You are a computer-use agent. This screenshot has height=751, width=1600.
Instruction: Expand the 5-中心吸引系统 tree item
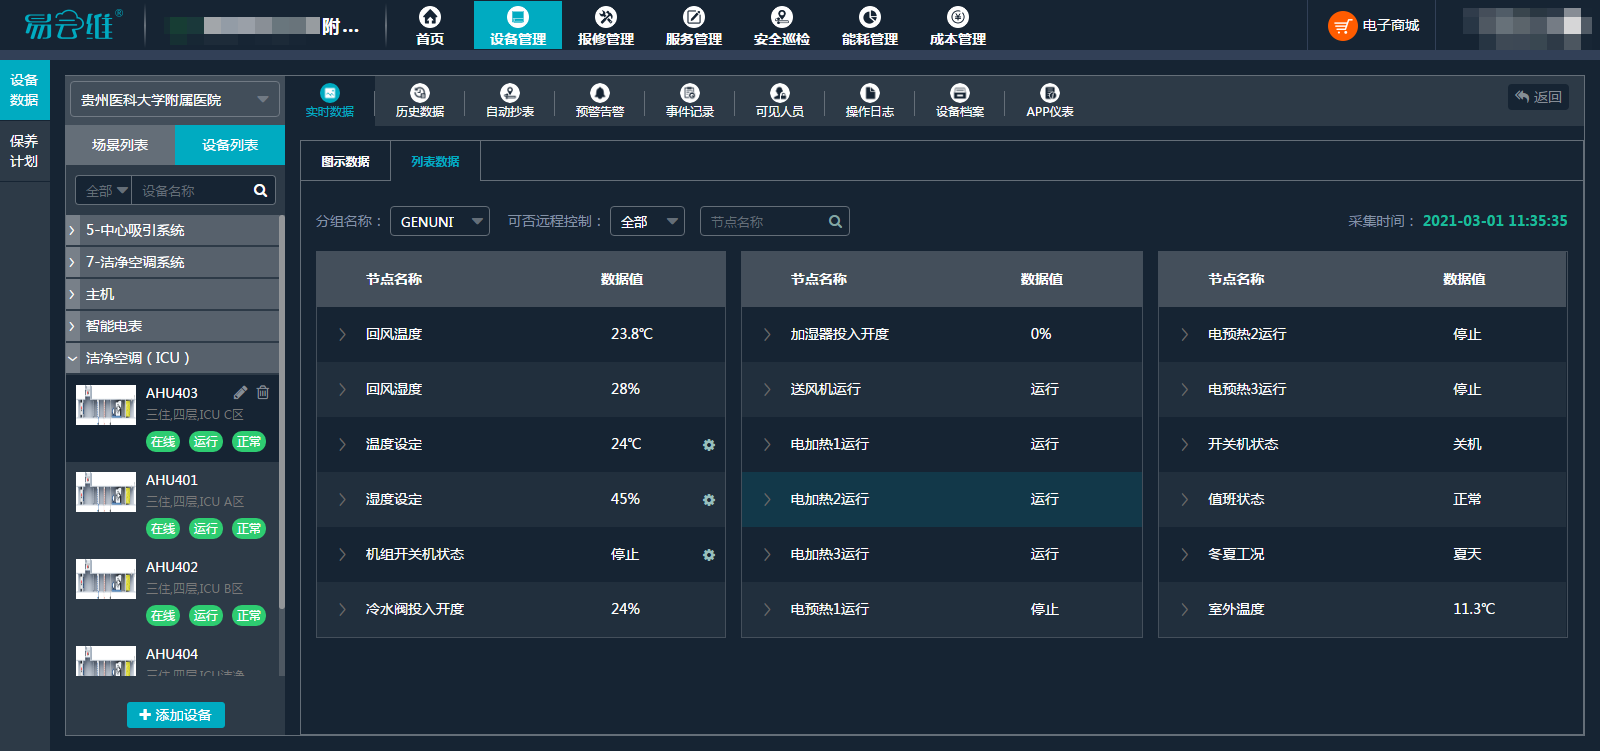click(72, 230)
